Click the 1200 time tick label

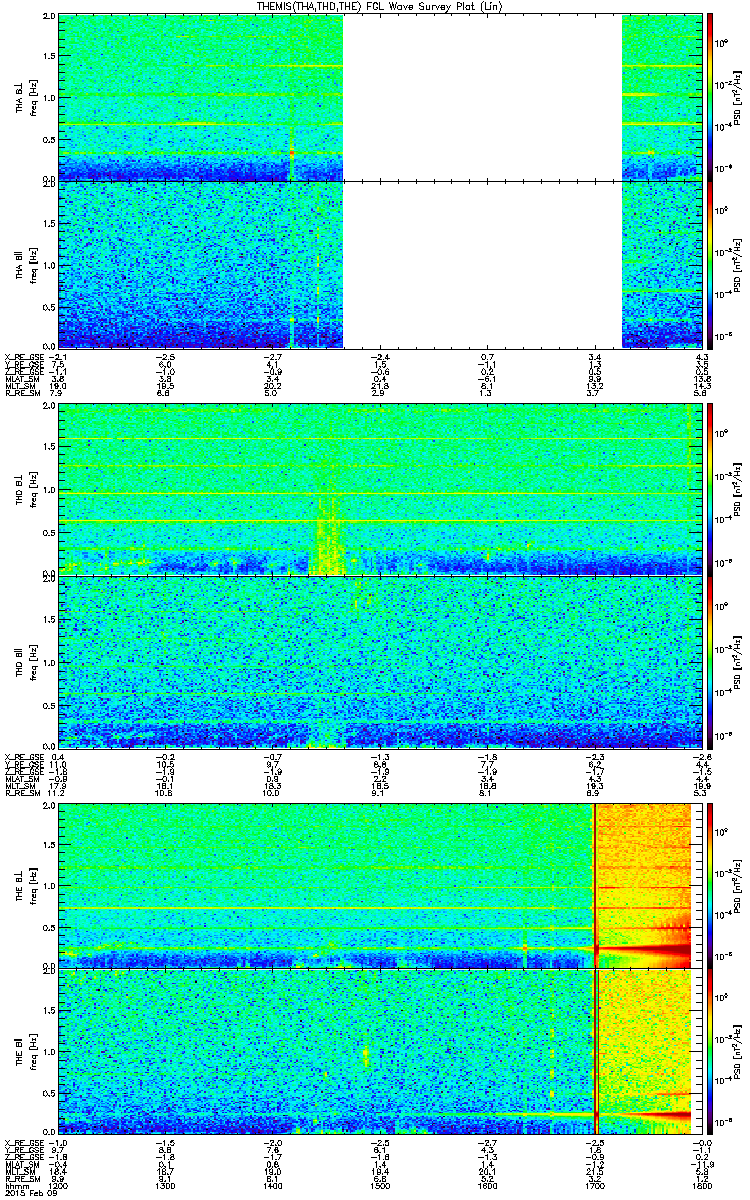[x=57, y=1184]
